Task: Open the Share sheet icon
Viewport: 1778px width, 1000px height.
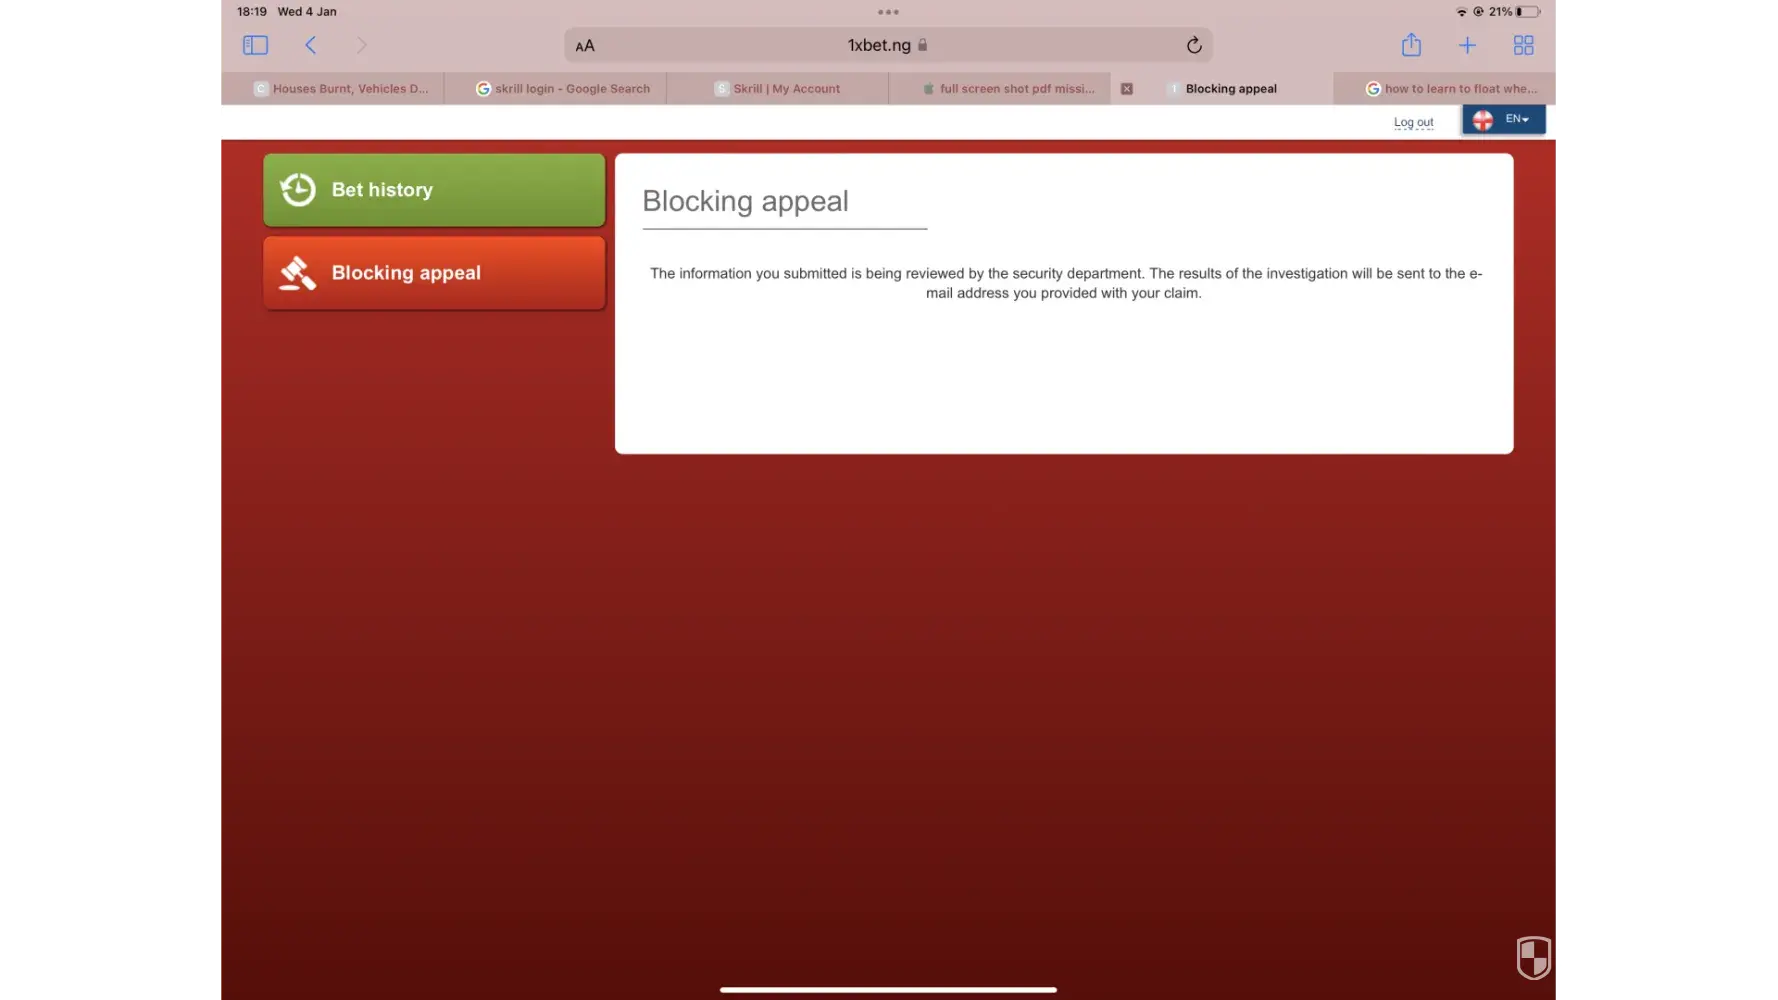Action: (1411, 45)
